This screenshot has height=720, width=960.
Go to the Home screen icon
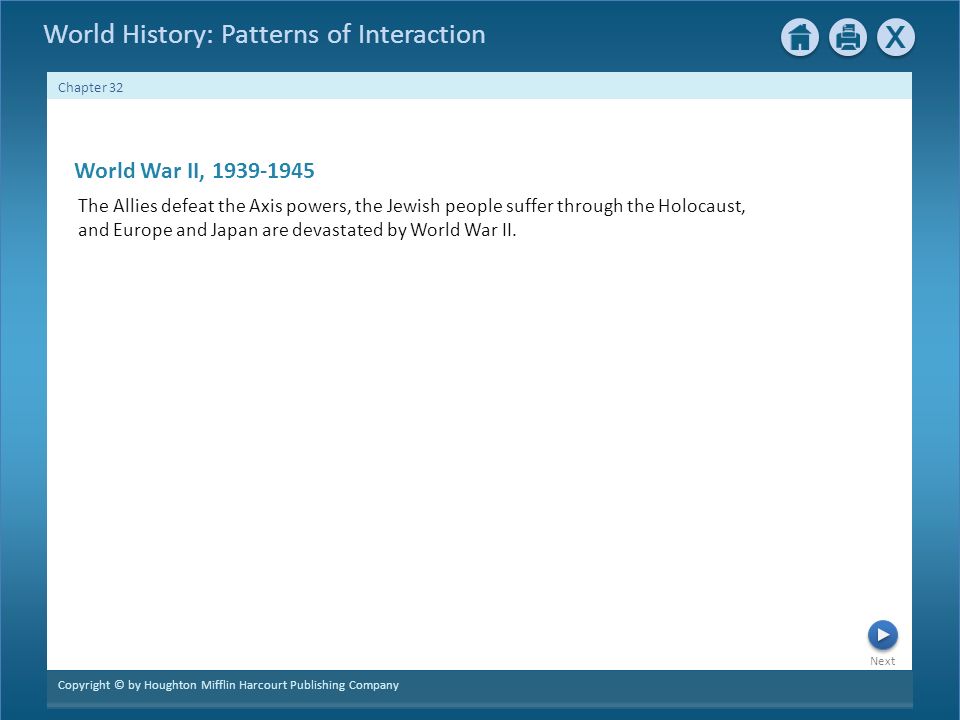(x=800, y=37)
